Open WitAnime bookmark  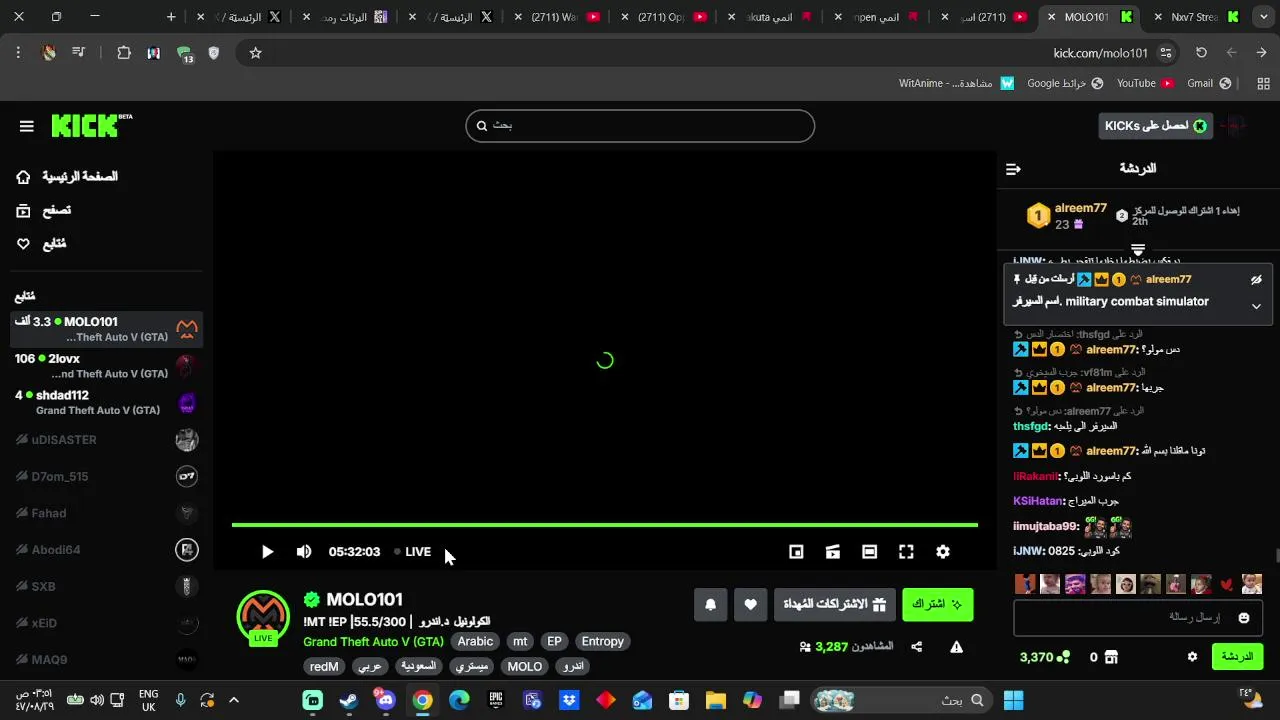[956, 84]
